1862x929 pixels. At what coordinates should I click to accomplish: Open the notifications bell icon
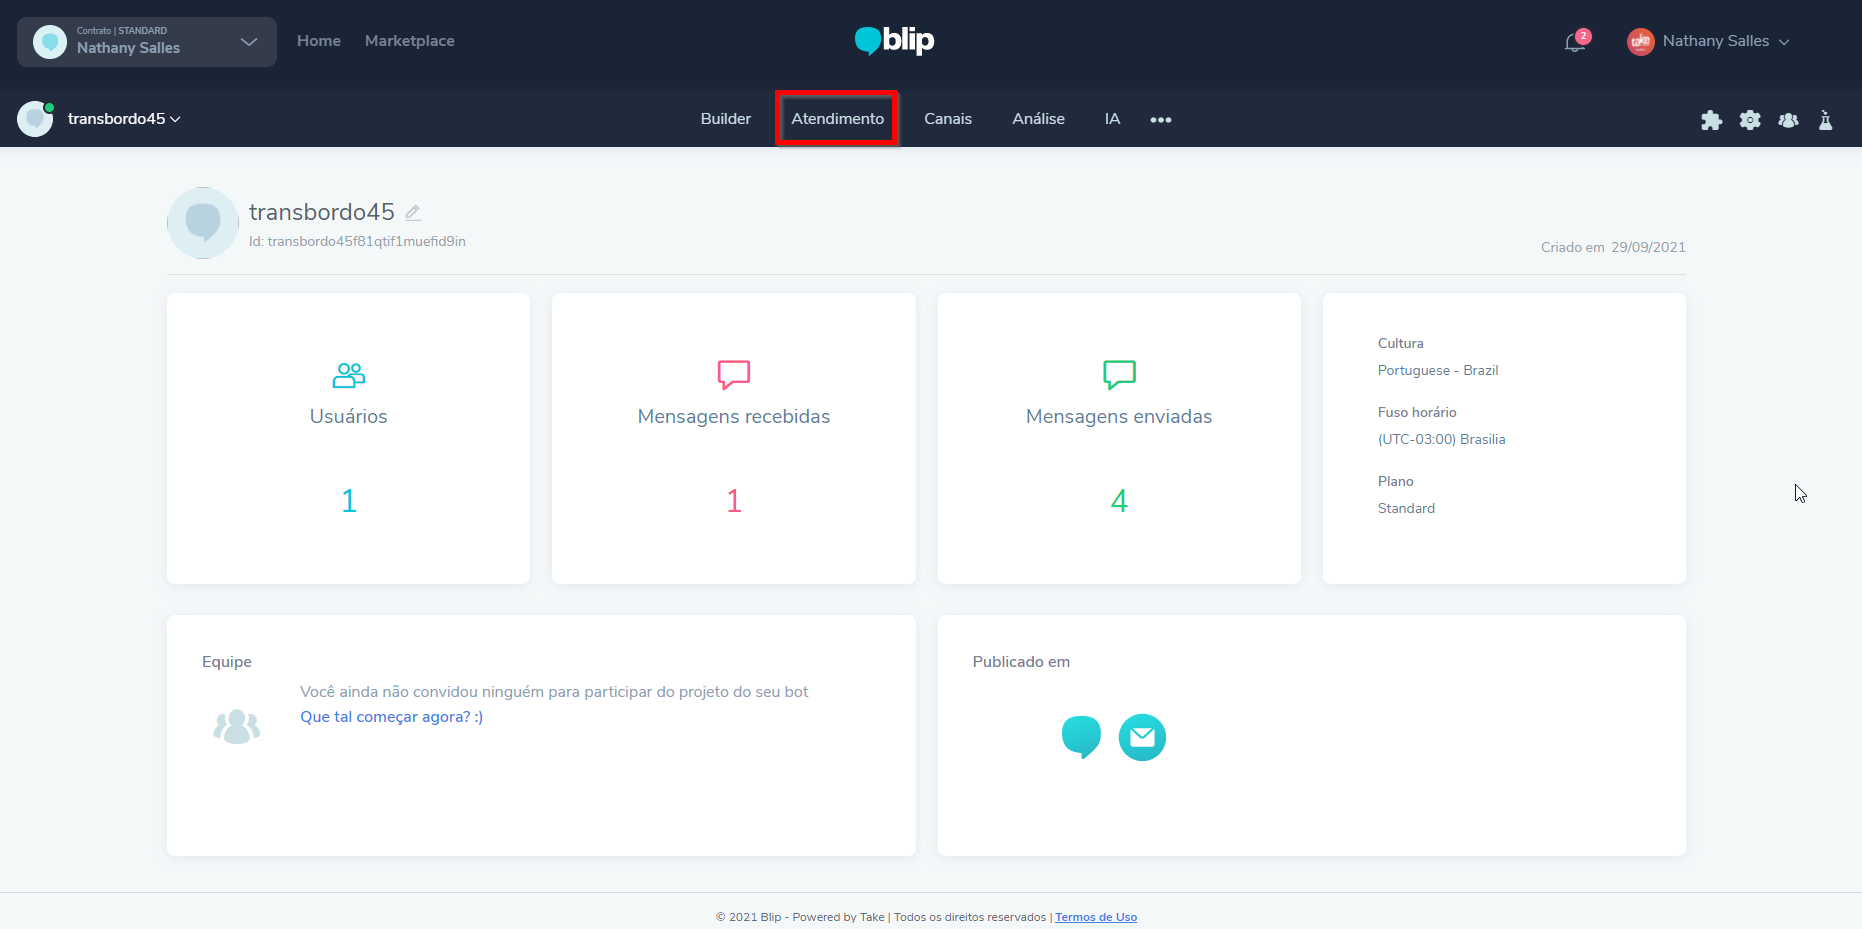coord(1574,42)
